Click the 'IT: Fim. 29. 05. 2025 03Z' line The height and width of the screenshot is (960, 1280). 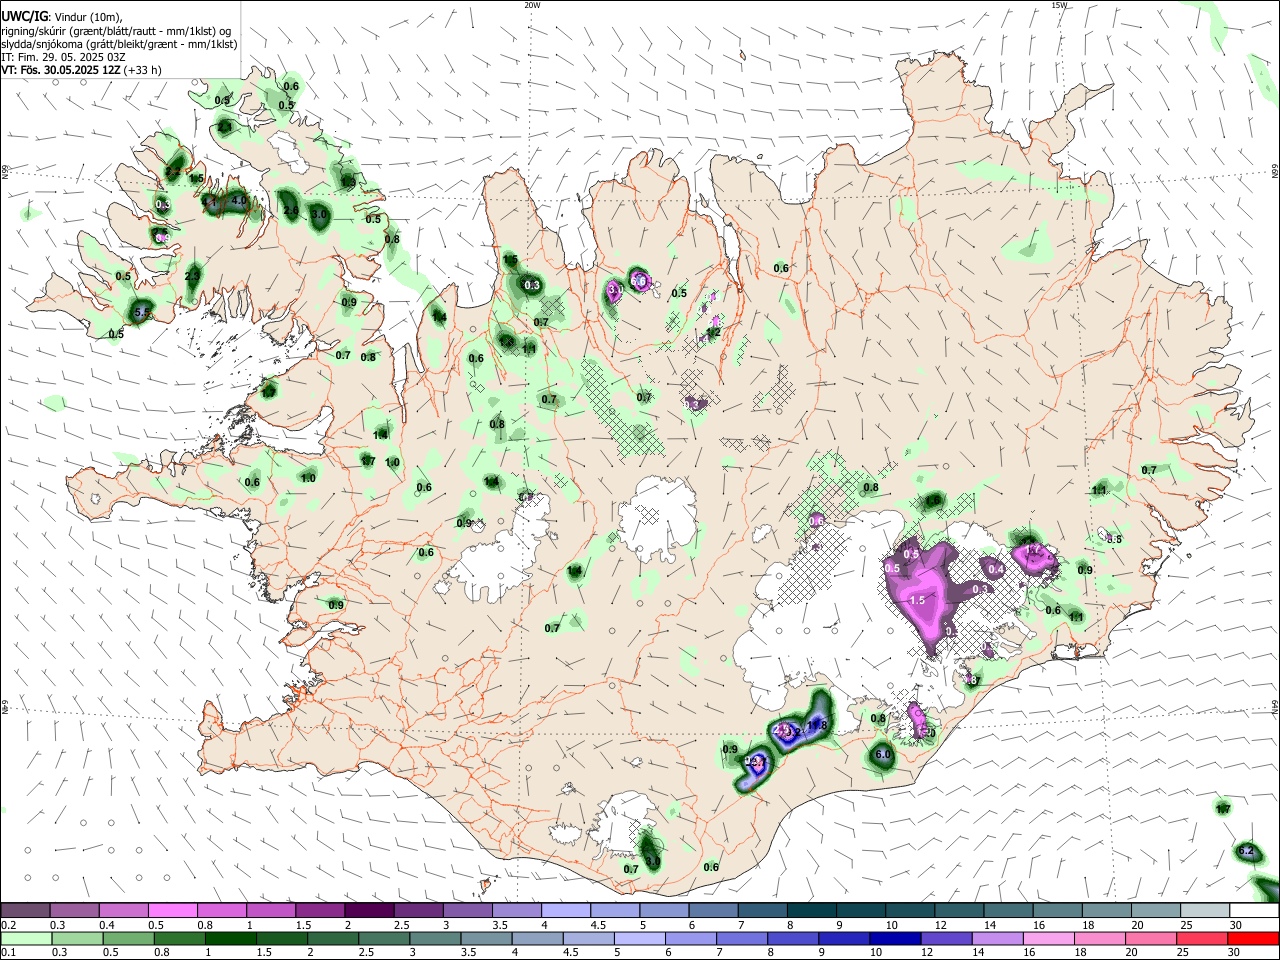(64, 57)
